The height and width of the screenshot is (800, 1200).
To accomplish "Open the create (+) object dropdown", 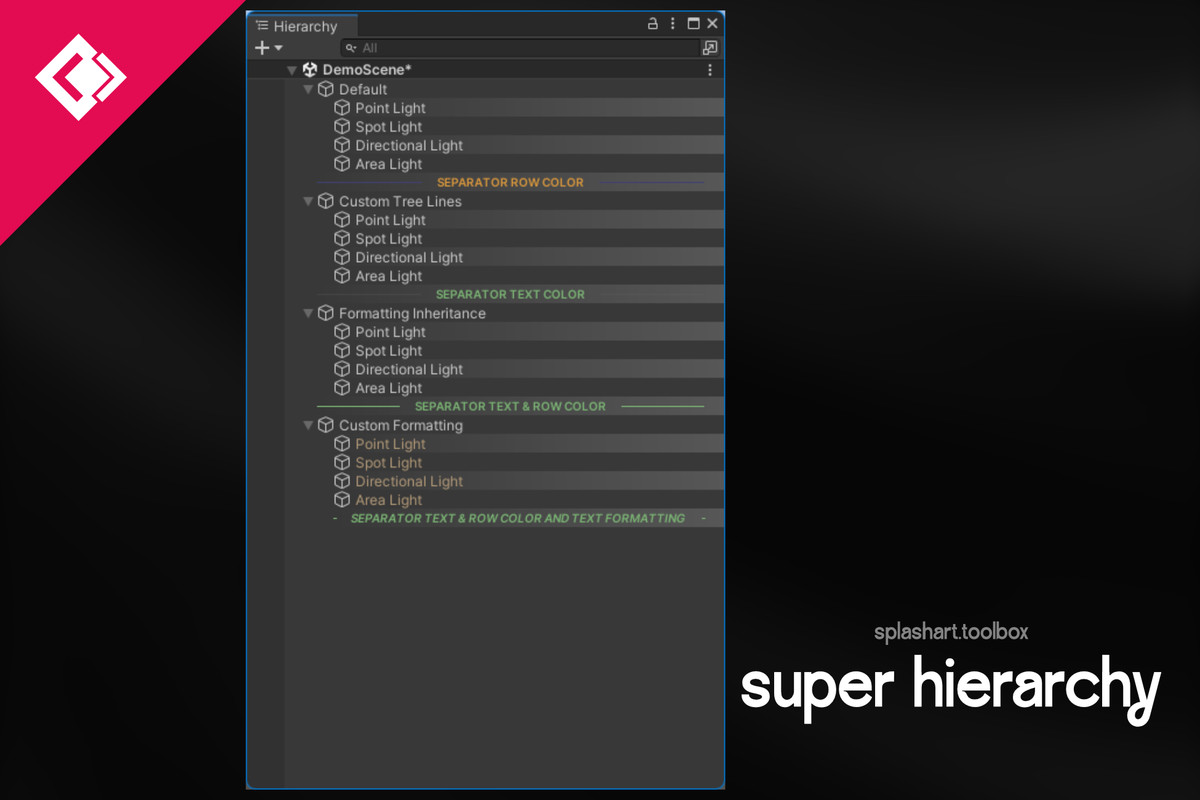I will (269, 47).
